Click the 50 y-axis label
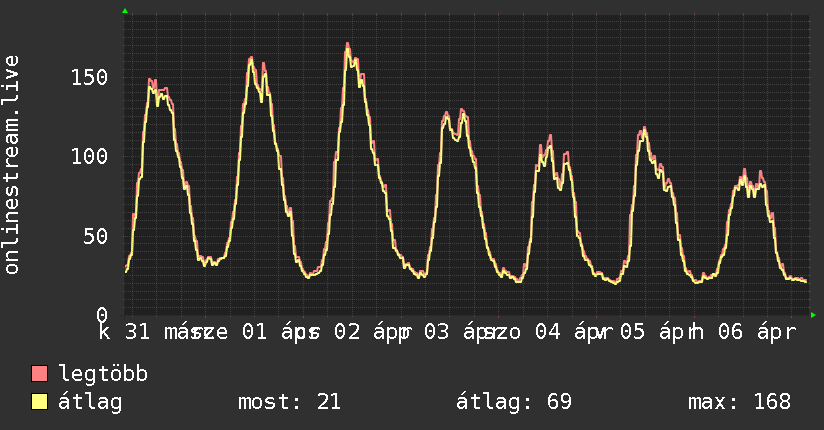 [98, 236]
